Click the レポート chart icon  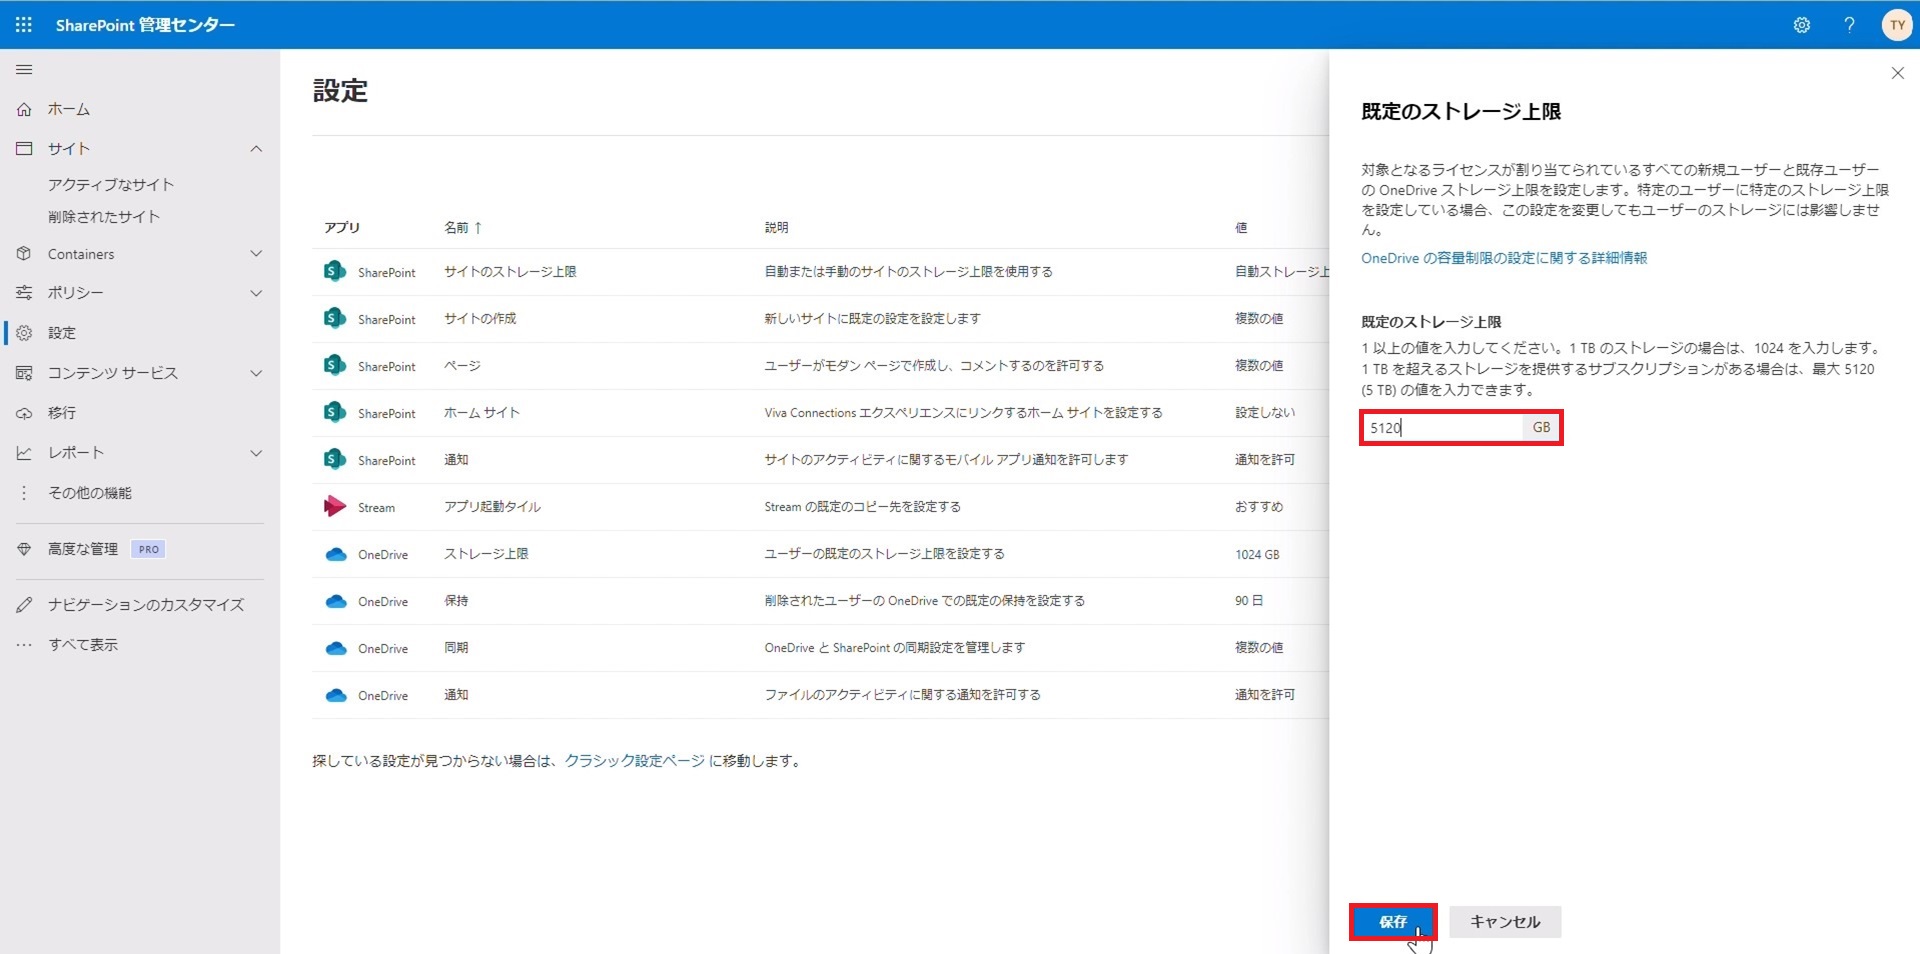[24, 453]
